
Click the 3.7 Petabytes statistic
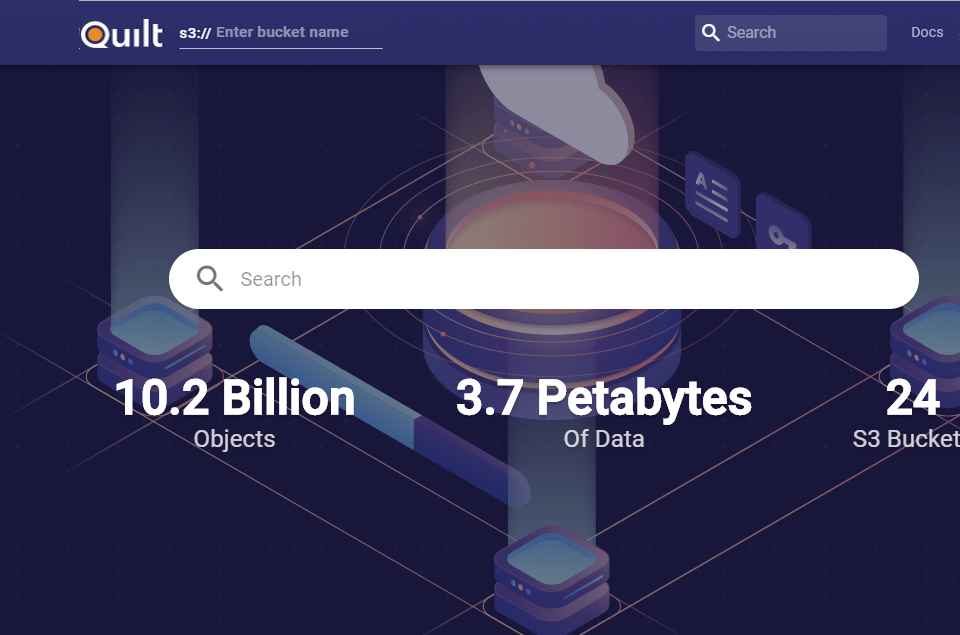click(603, 398)
